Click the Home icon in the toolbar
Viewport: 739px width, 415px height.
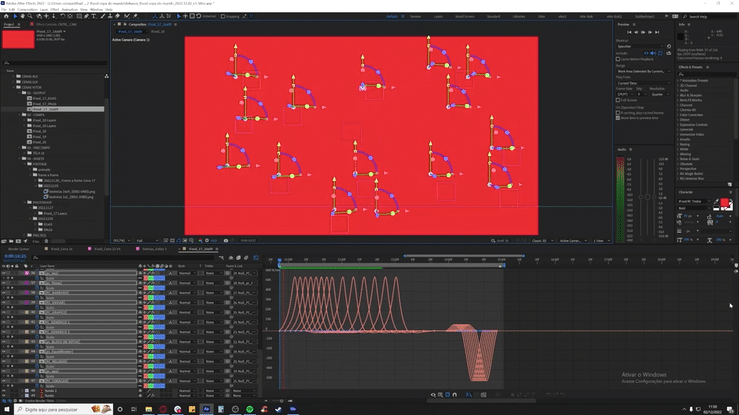pyautogui.click(x=6, y=16)
